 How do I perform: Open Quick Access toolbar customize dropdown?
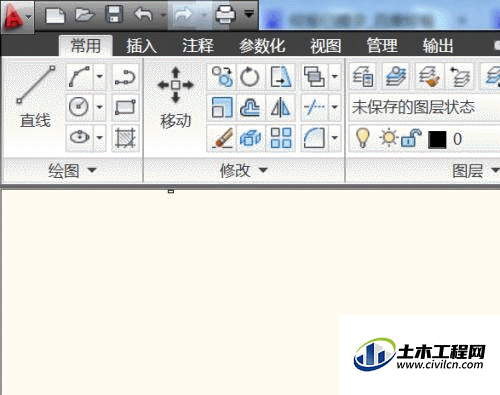pos(249,14)
